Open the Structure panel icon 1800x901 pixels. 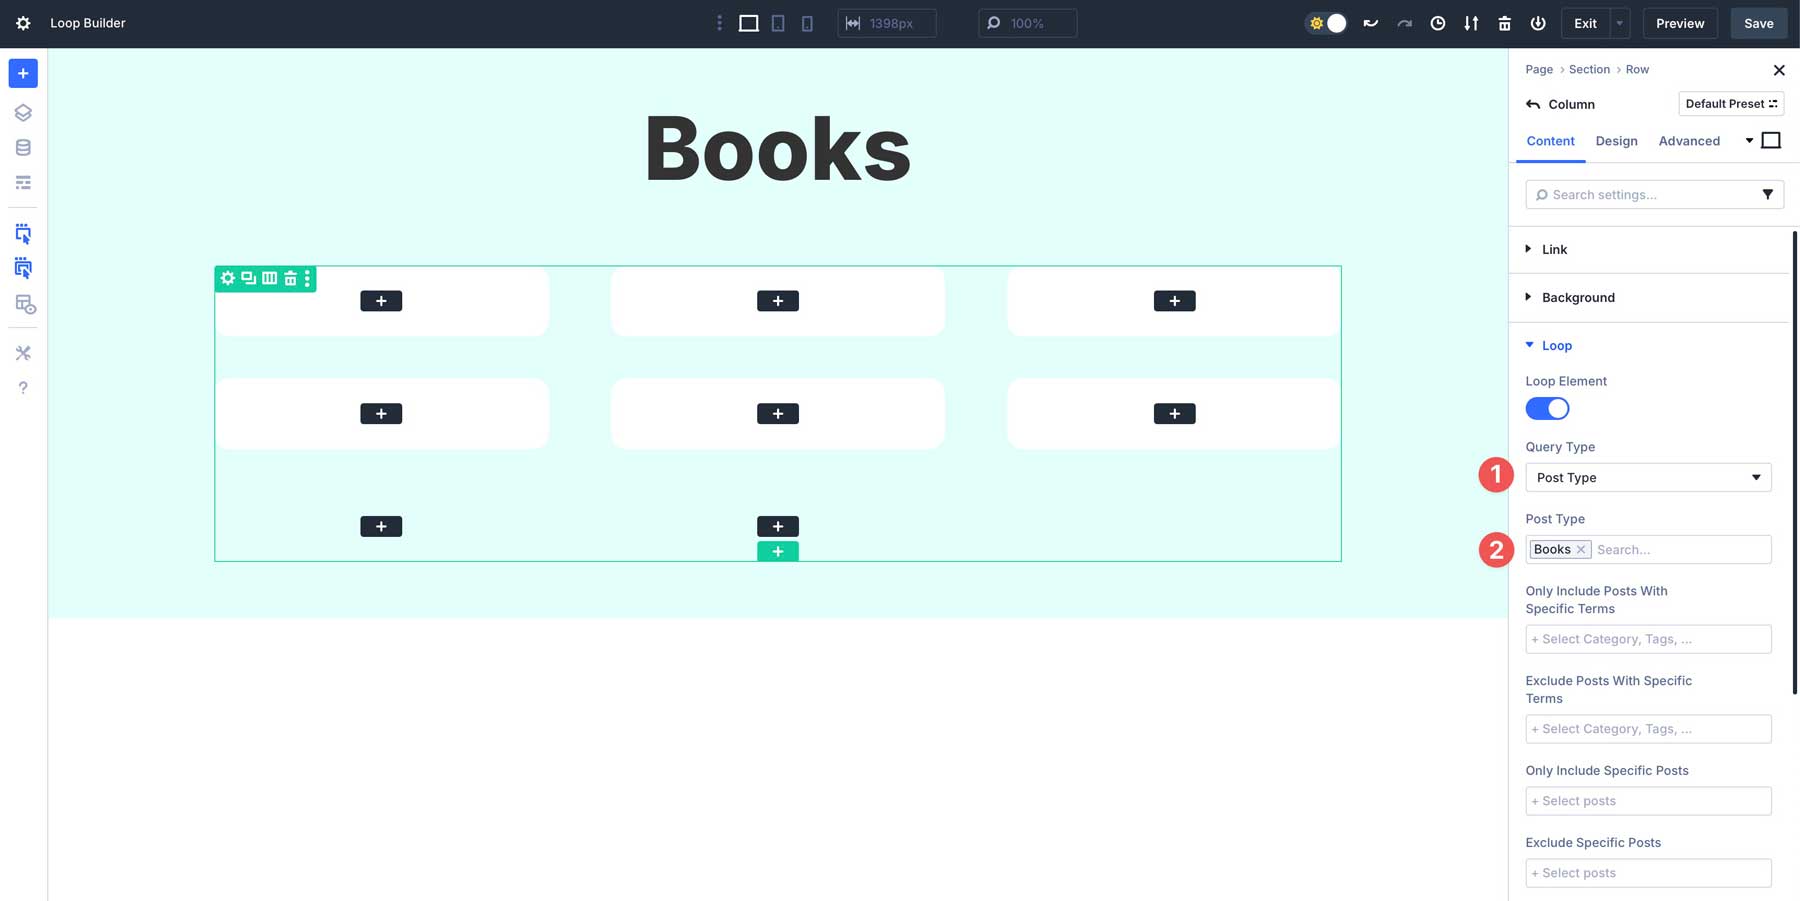[x=22, y=112]
